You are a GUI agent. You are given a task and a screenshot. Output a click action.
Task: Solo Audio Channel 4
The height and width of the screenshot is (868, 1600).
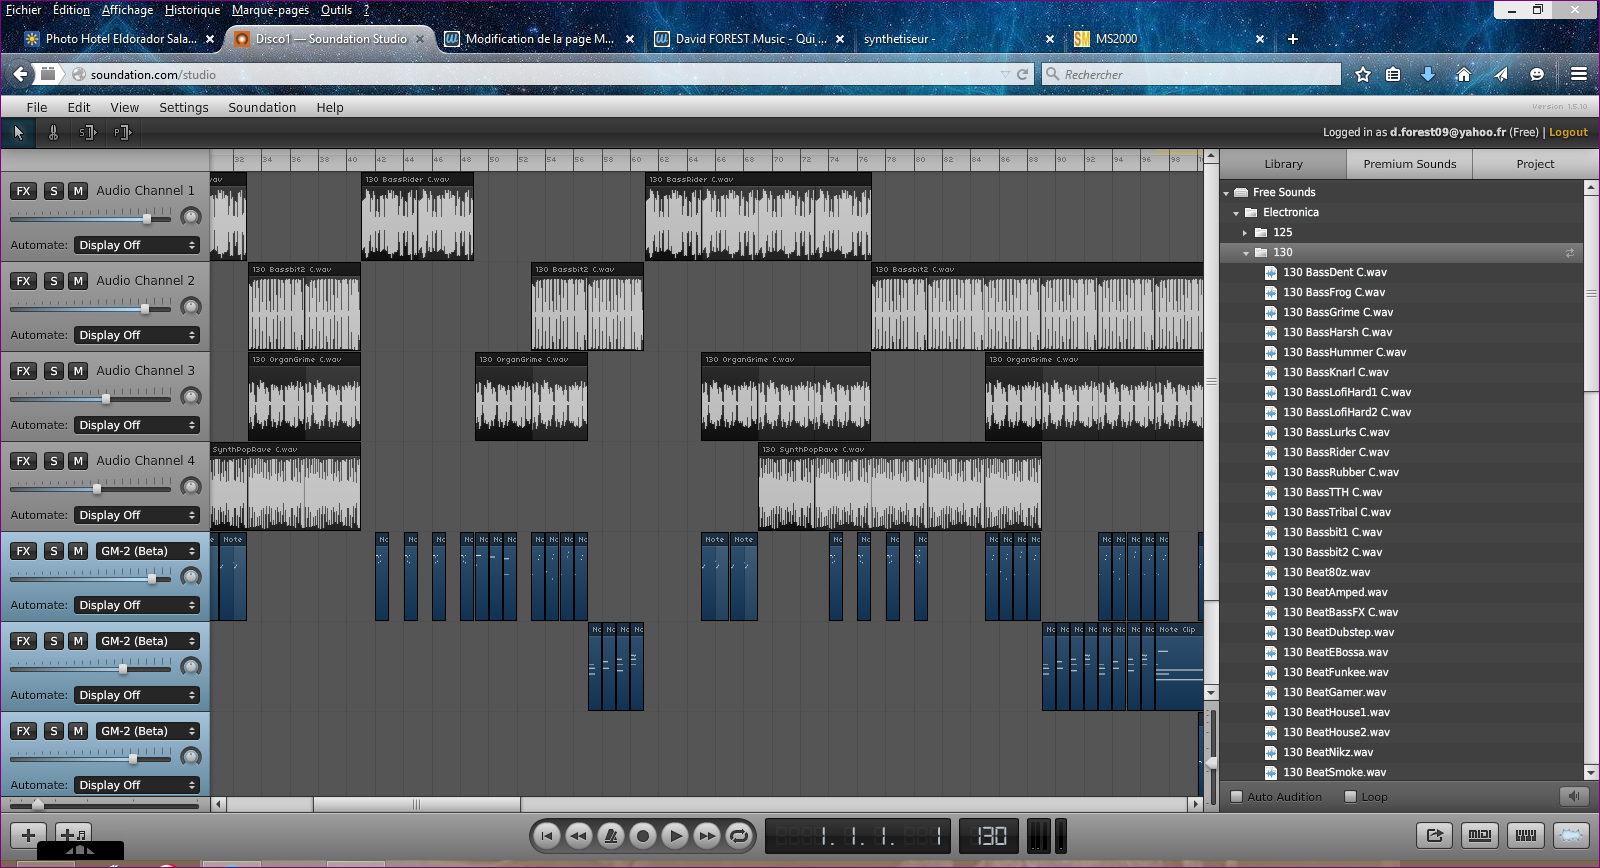[54, 461]
